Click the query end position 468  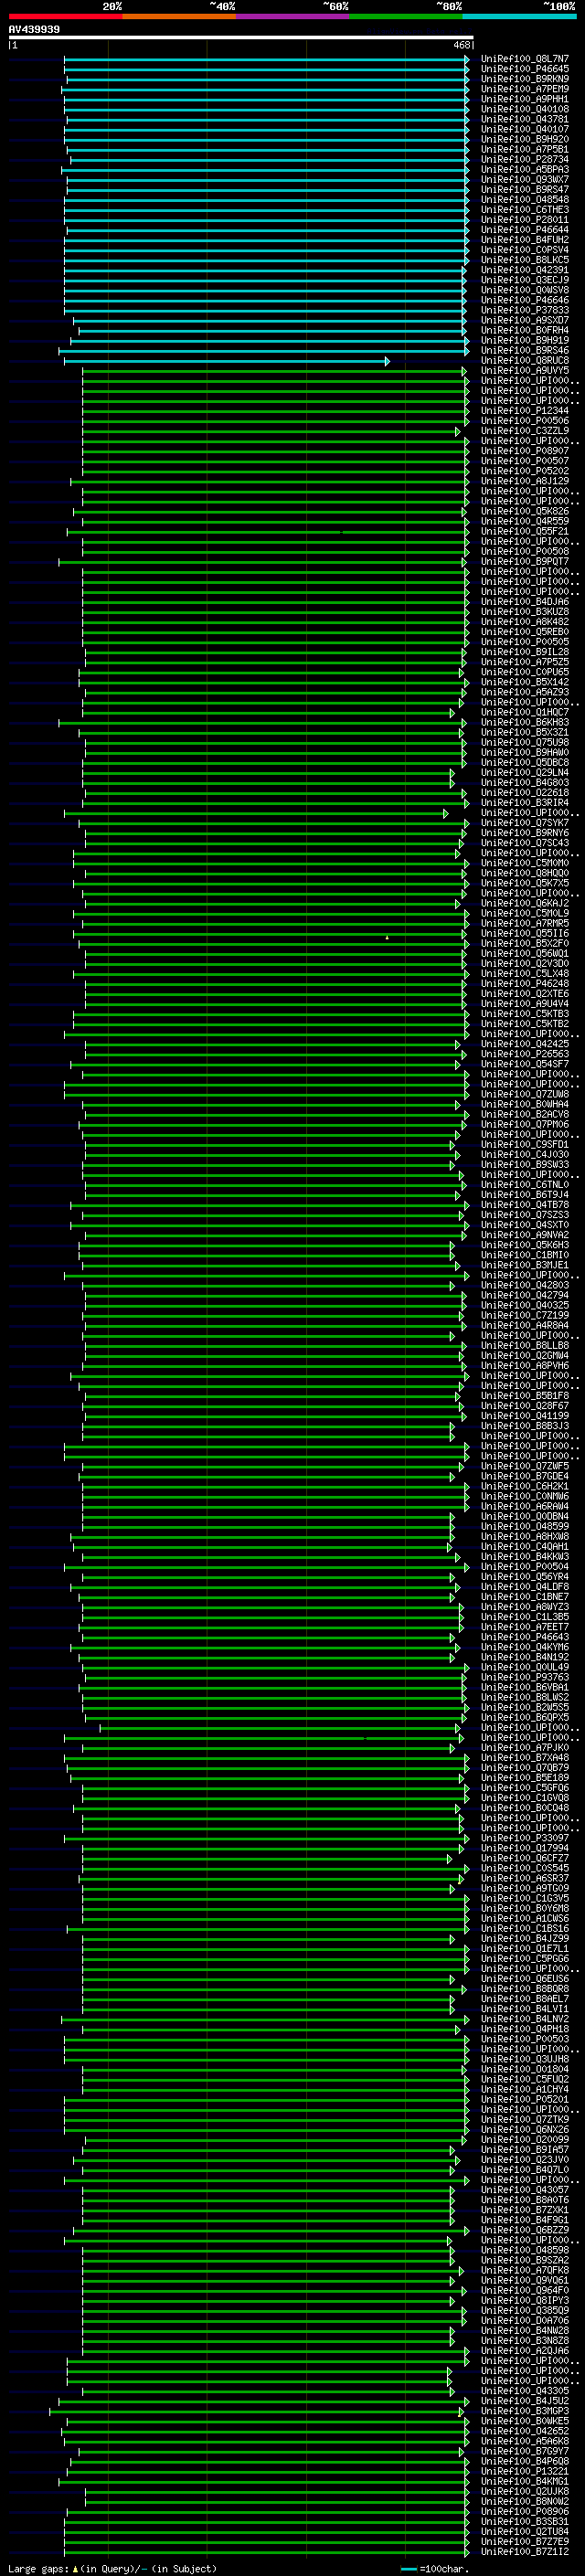tap(462, 45)
